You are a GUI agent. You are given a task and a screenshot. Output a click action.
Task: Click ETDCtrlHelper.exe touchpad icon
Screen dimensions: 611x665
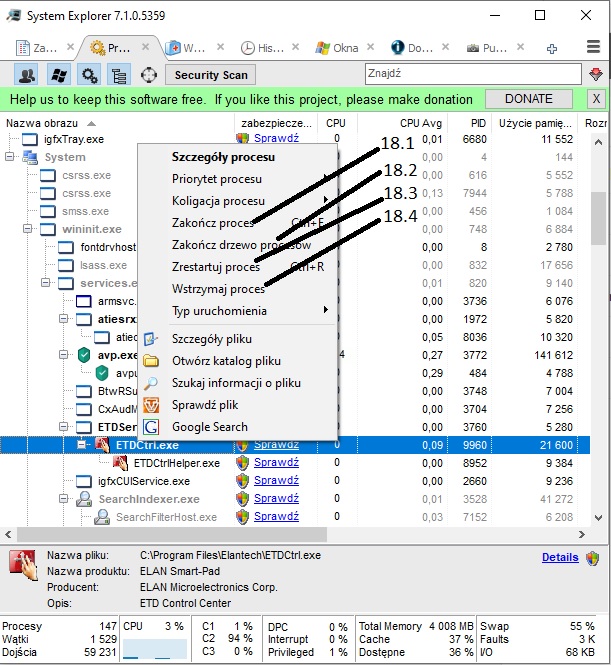[x=120, y=463]
